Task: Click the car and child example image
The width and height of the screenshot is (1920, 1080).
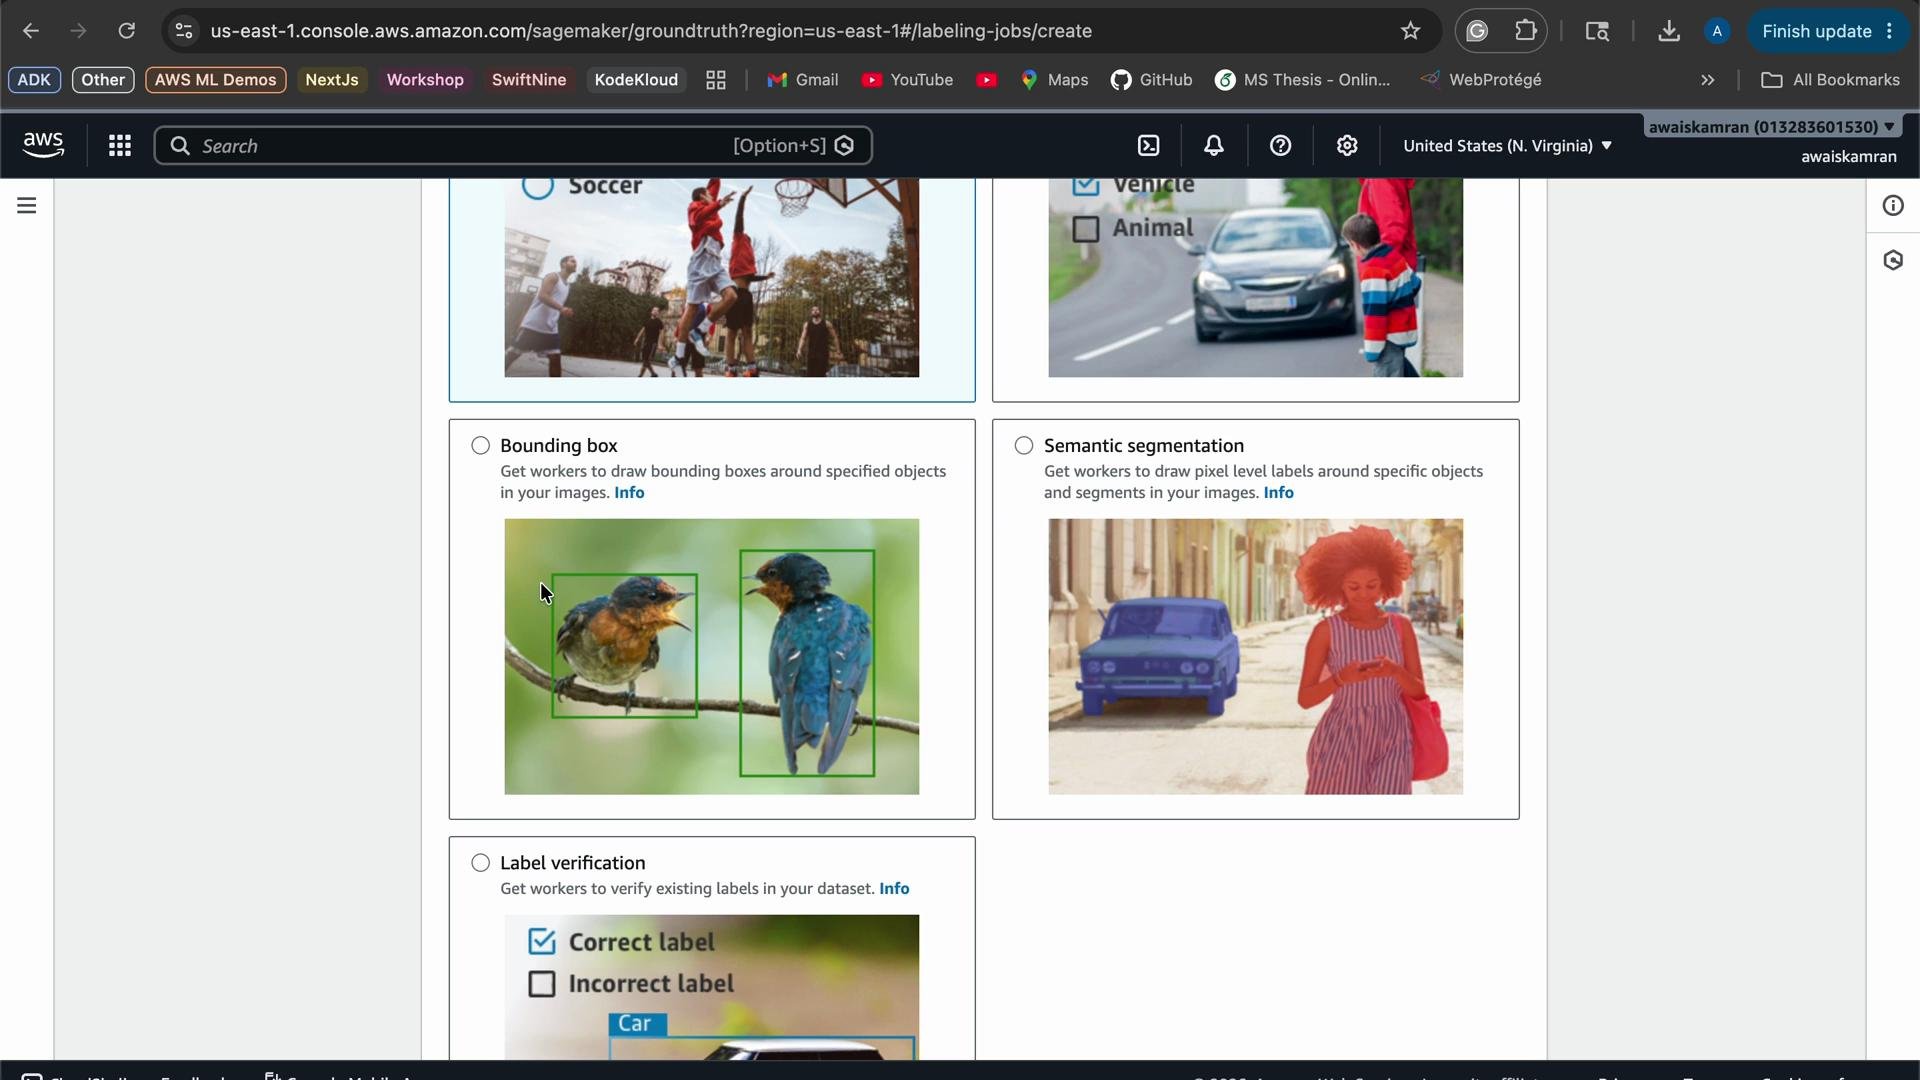Action: [x=1255, y=278]
